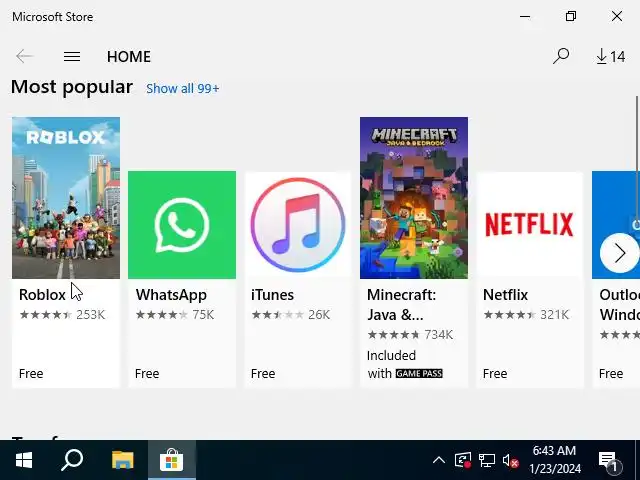Click the security warning tray icon
This screenshot has height=480, width=640.
tap(463, 460)
